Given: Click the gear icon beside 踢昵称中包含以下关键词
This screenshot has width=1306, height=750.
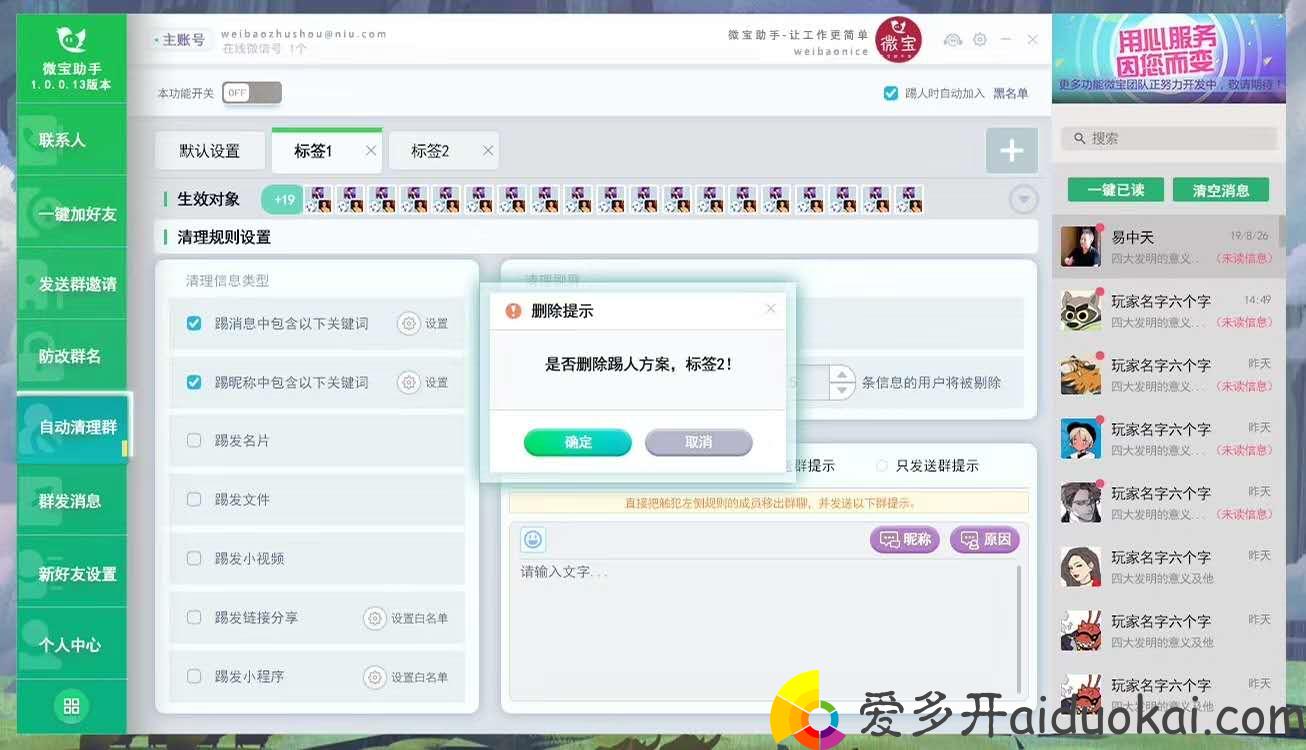Looking at the screenshot, I should [x=408, y=382].
